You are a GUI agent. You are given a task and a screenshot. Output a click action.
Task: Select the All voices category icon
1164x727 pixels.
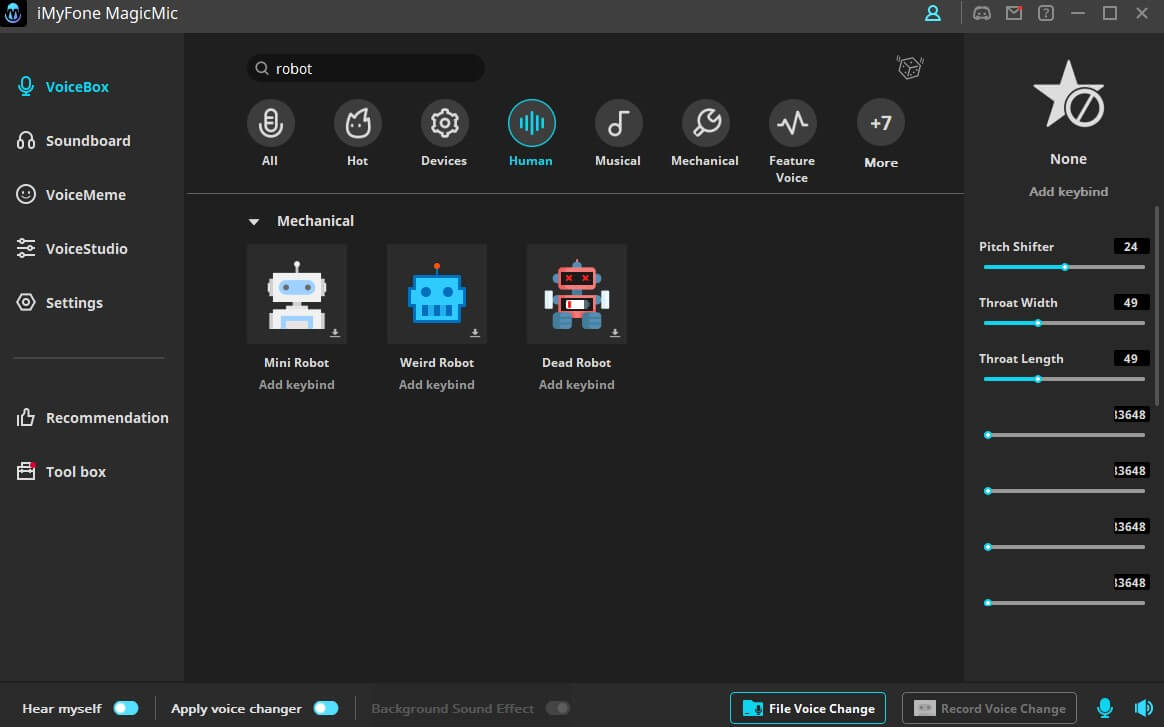tap(270, 123)
